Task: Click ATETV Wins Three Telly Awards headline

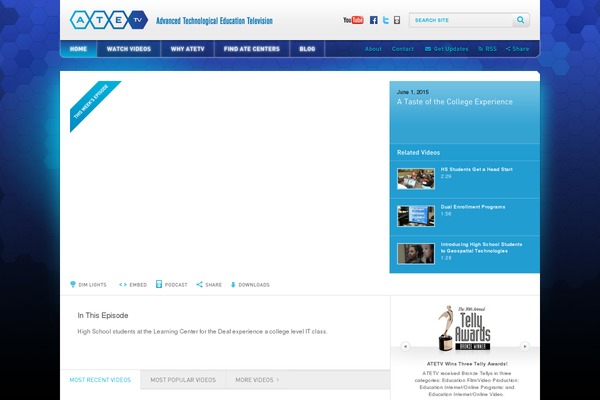Action: pos(467,364)
